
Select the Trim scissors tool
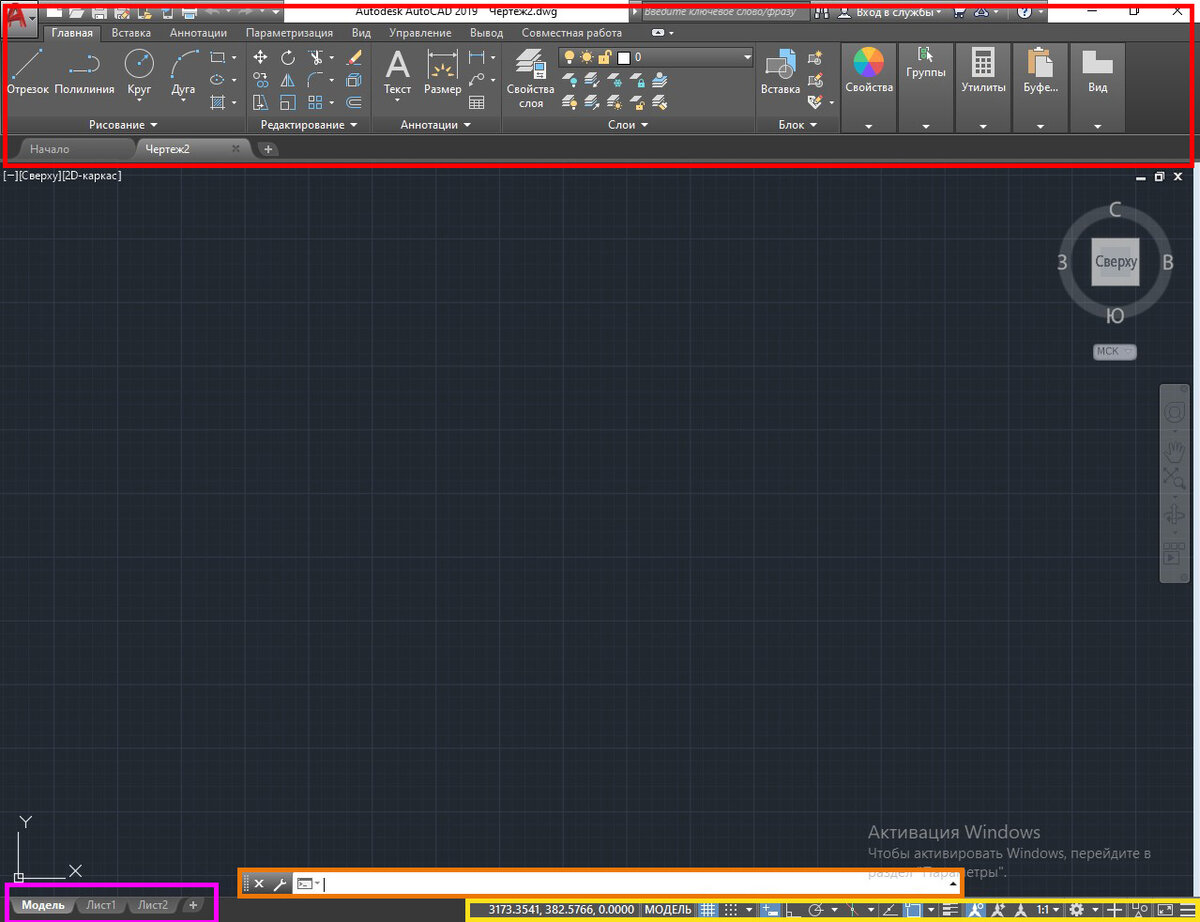316,58
